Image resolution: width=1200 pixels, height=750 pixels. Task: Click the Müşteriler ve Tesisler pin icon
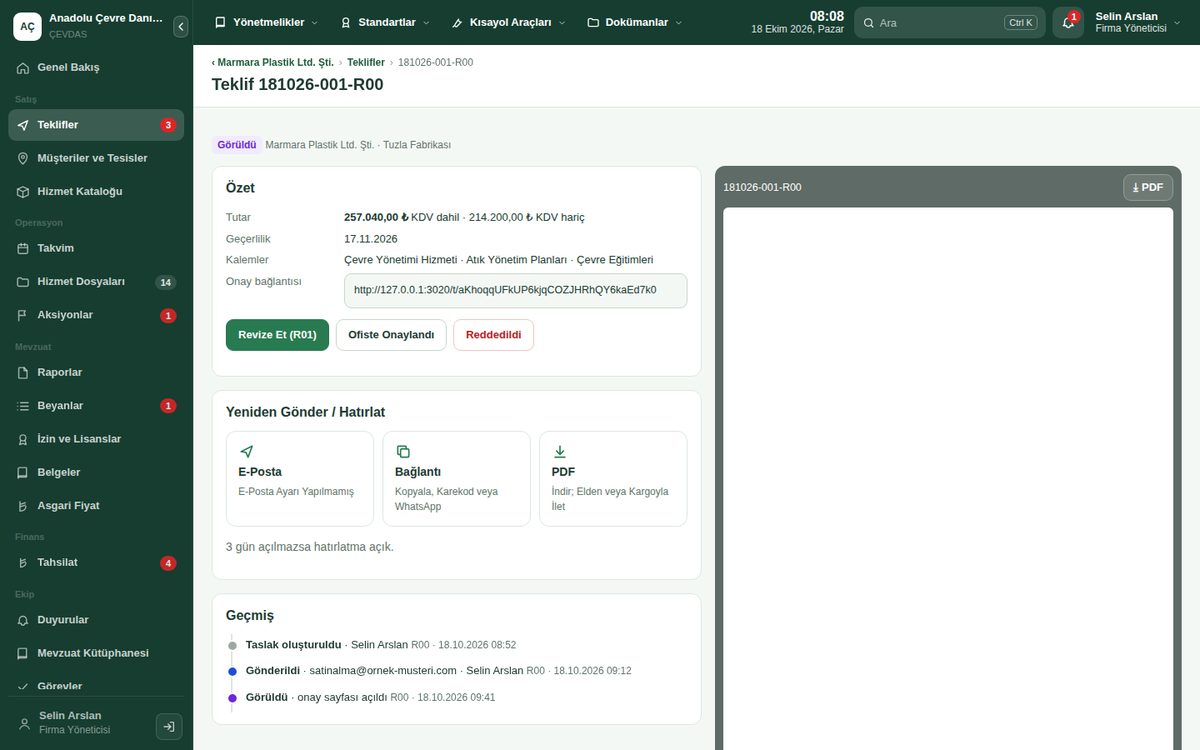click(23, 158)
